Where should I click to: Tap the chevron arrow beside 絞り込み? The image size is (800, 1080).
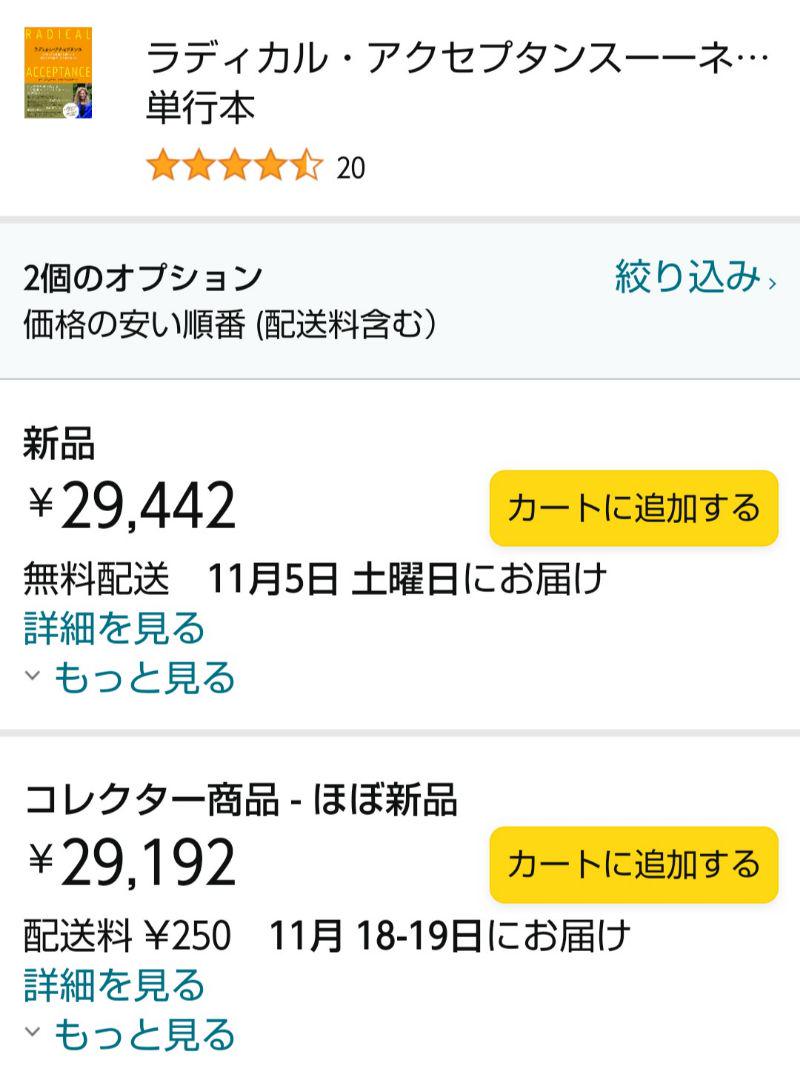(x=772, y=282)
